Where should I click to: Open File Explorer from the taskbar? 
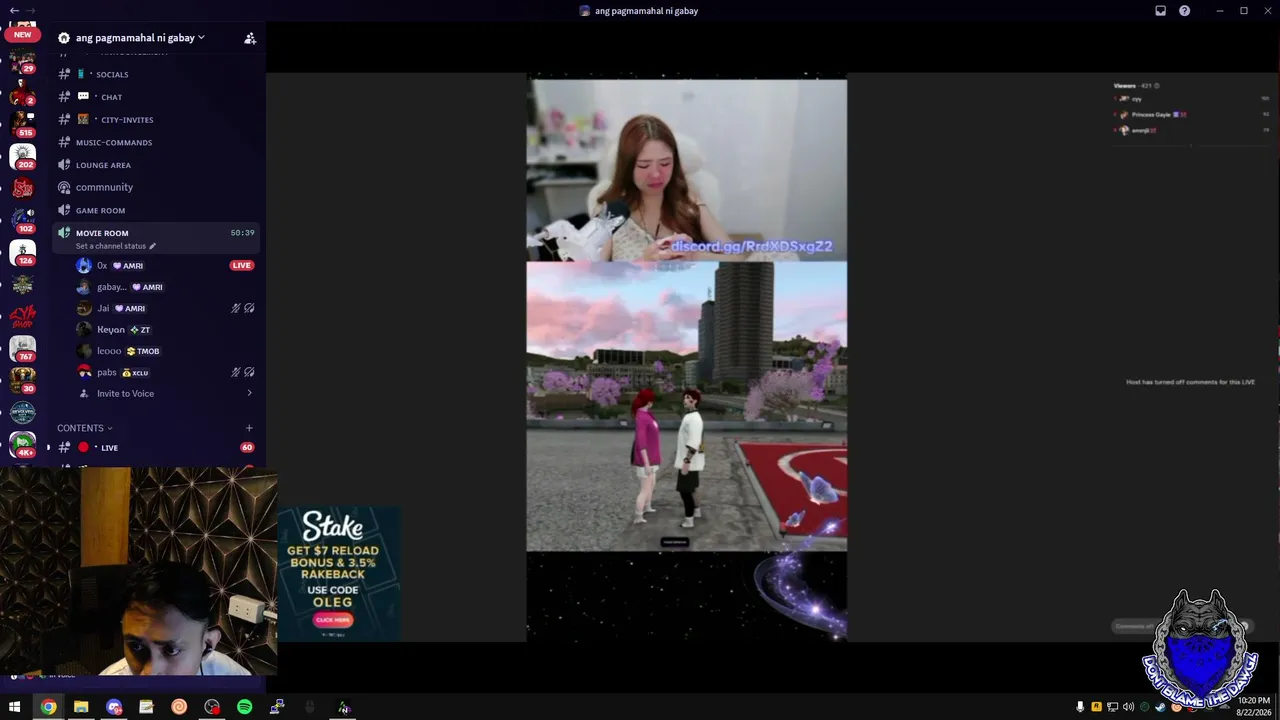tap(81, 707)
